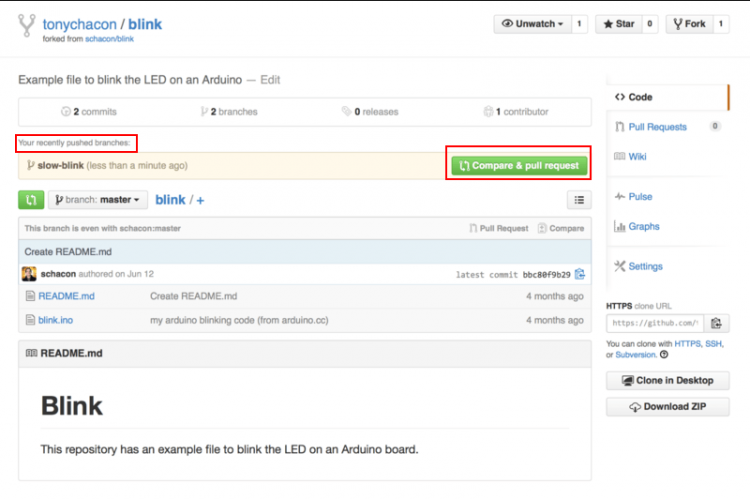The height and width of the screenshot is (499, 750).
Task: Click the schacon avatar thumbnail
Action: pyautogui.click(x=29, y=274)
